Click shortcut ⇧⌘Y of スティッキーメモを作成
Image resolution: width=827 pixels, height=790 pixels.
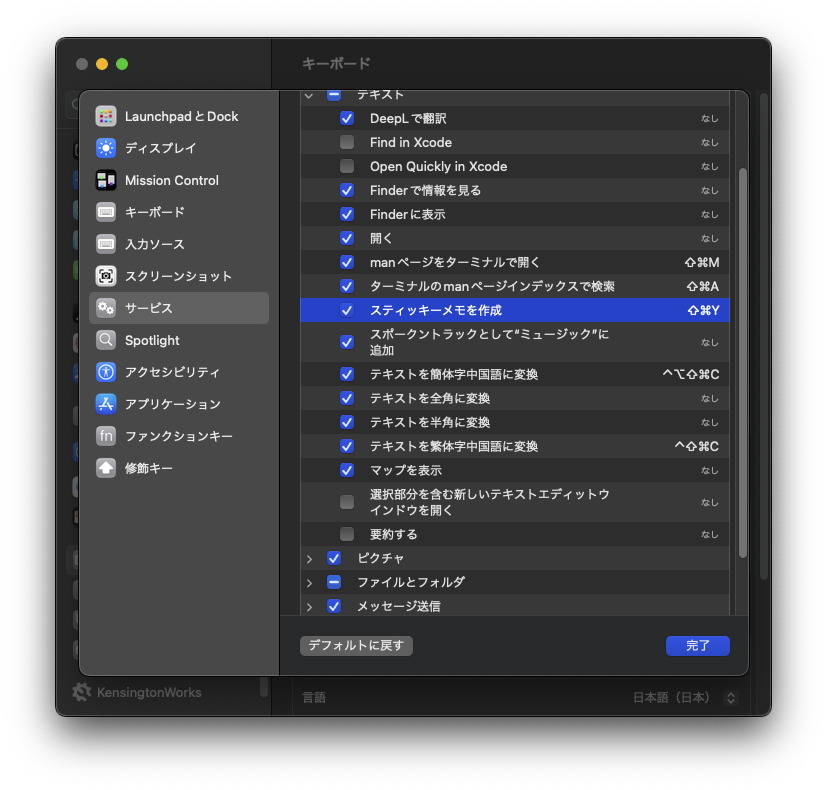pos(703,311)
